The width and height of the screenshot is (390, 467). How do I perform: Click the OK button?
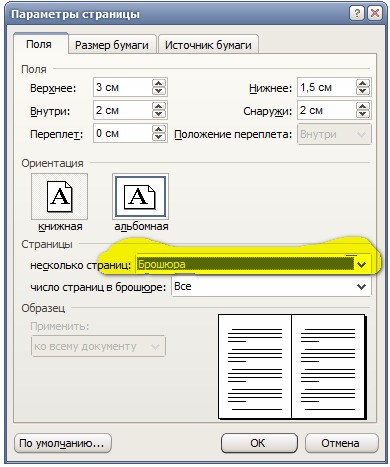259,443
